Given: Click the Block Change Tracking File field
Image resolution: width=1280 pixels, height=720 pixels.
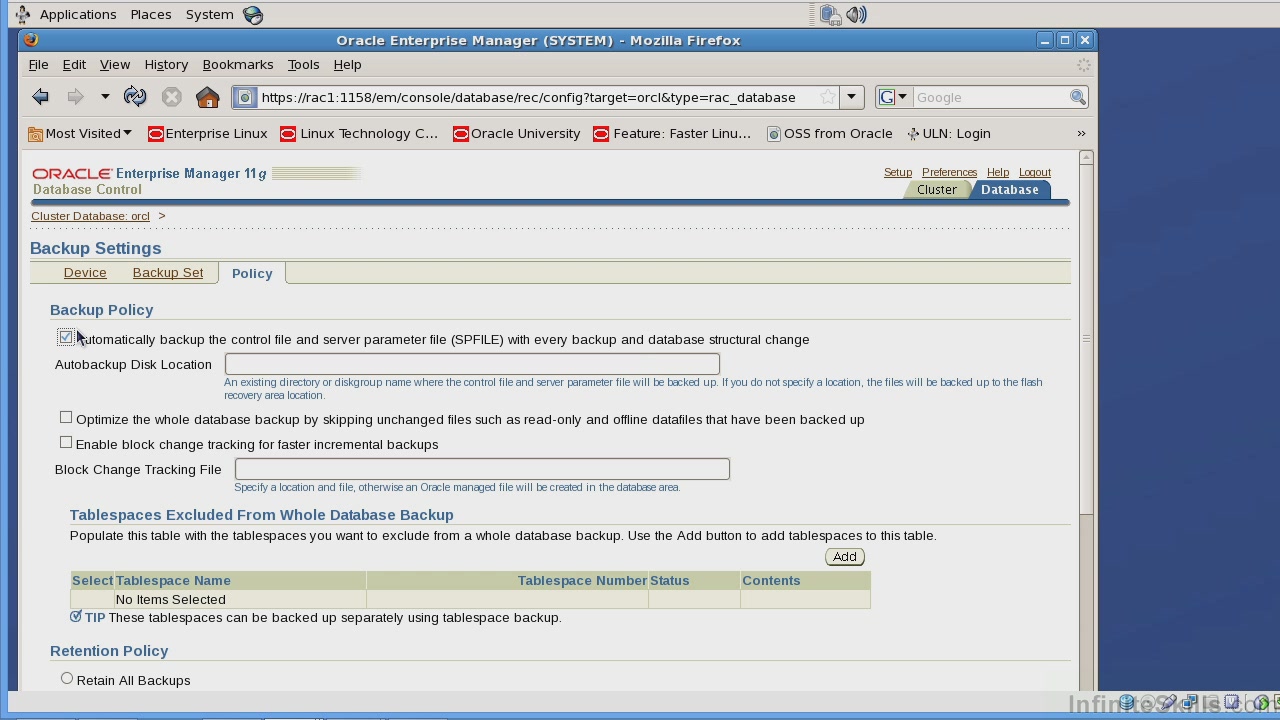Looking at the screenshot, I should pos(482,469).
